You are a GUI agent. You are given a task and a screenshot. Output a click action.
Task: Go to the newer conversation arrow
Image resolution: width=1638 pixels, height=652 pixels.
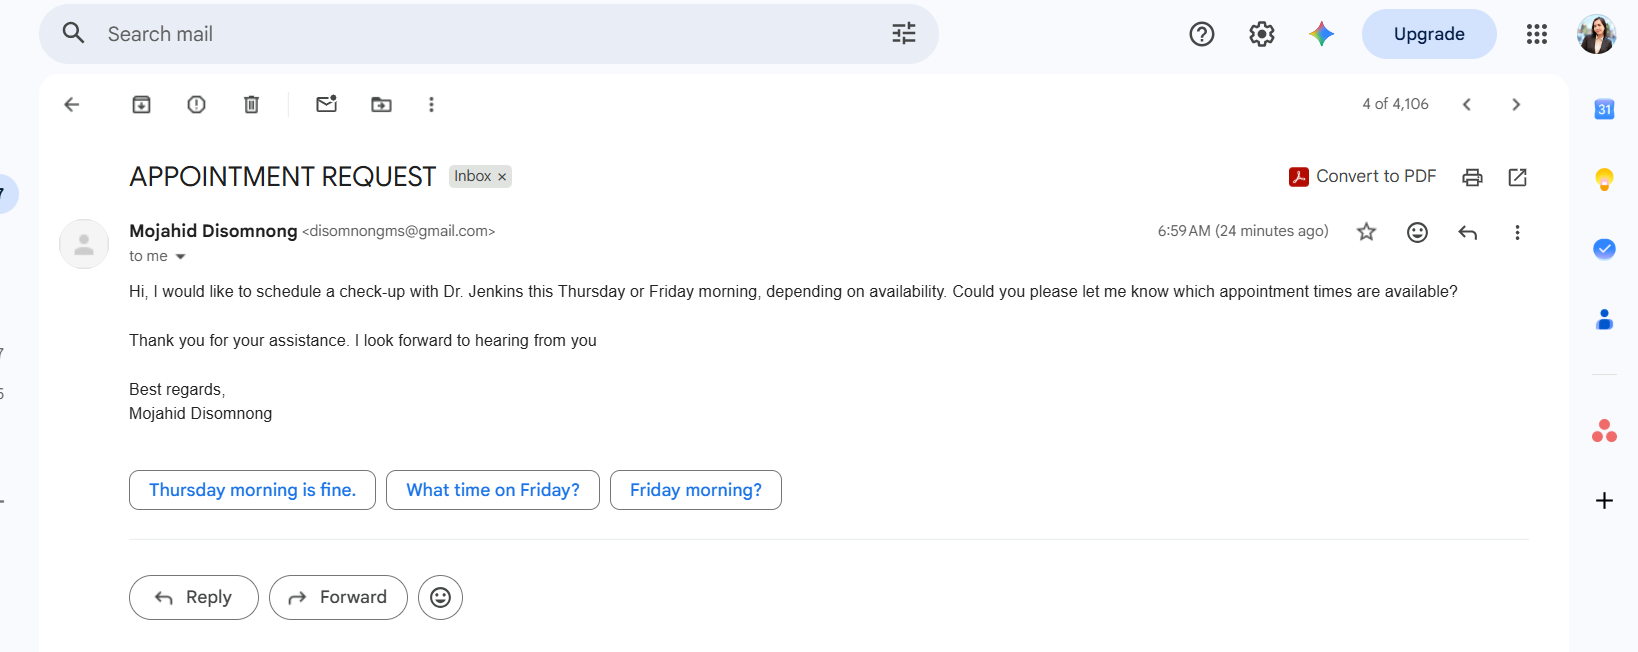point(1466,104)
